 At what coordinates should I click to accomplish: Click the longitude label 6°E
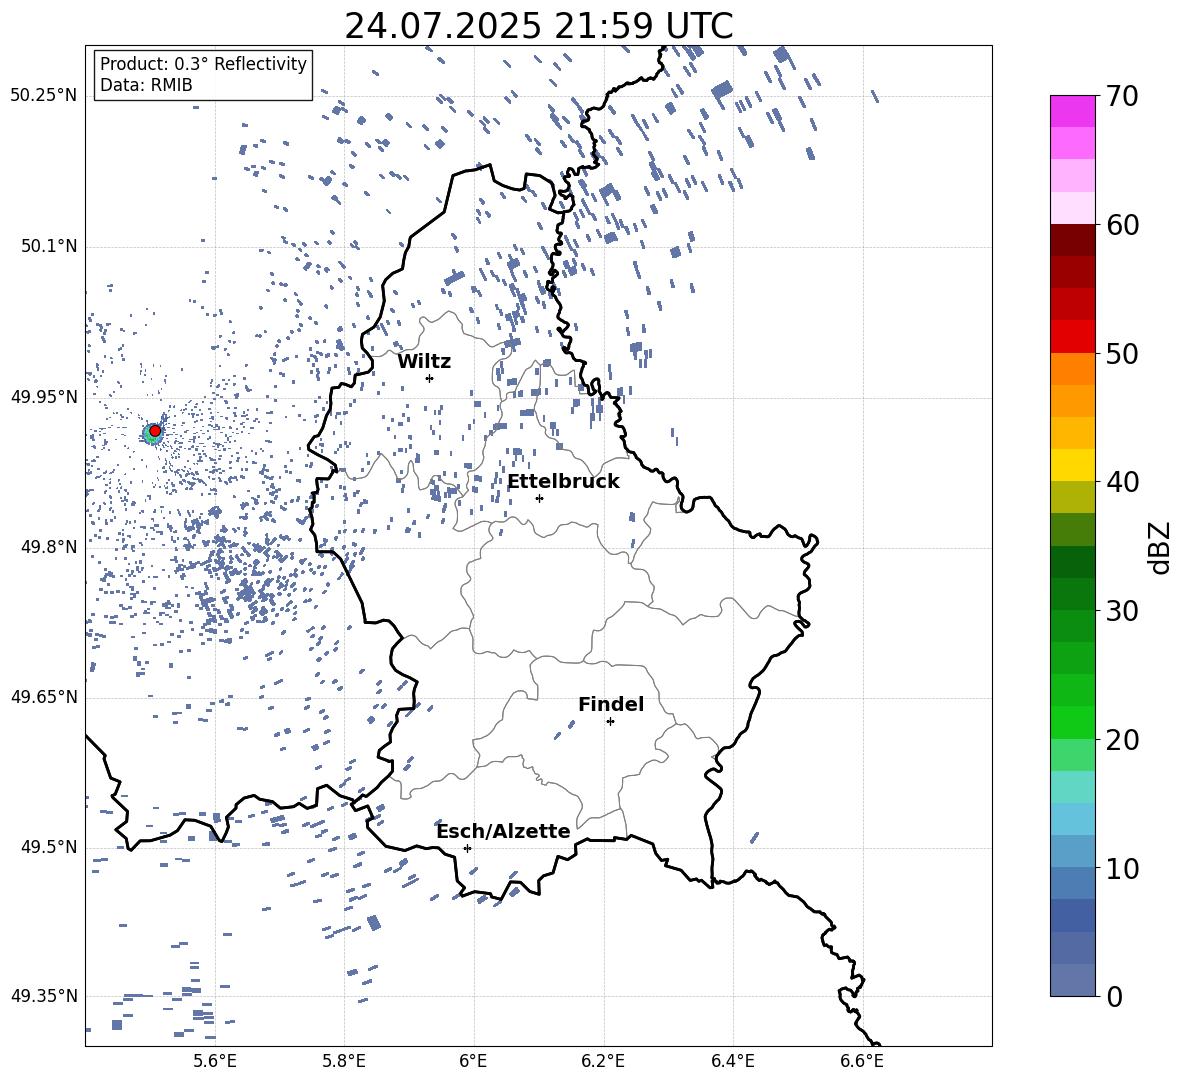(x=473, y=1061)
